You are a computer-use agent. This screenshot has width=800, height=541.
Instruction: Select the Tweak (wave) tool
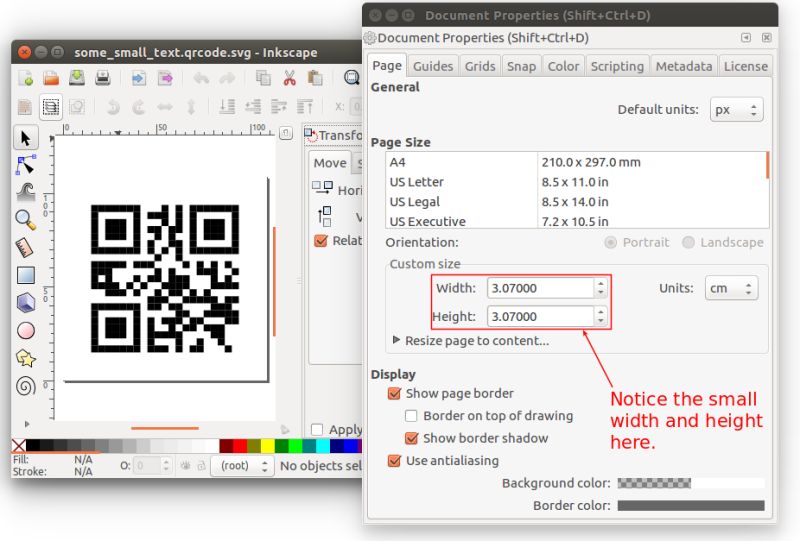(26, 192)
